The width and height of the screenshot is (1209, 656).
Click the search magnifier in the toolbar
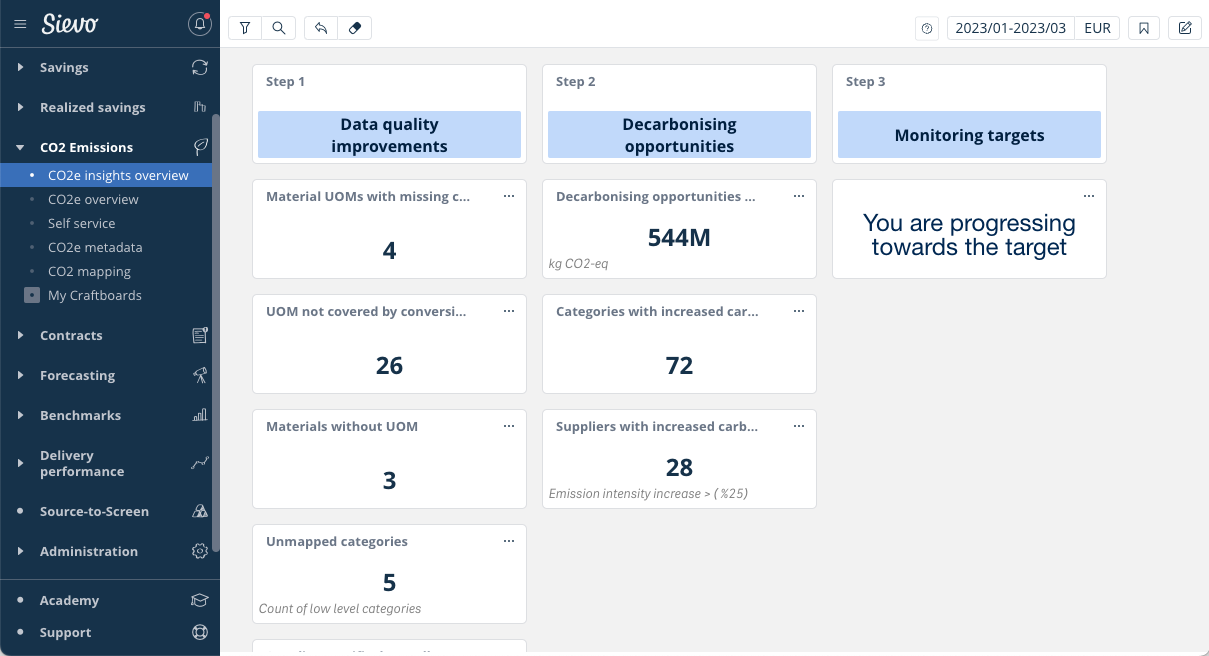279,28
